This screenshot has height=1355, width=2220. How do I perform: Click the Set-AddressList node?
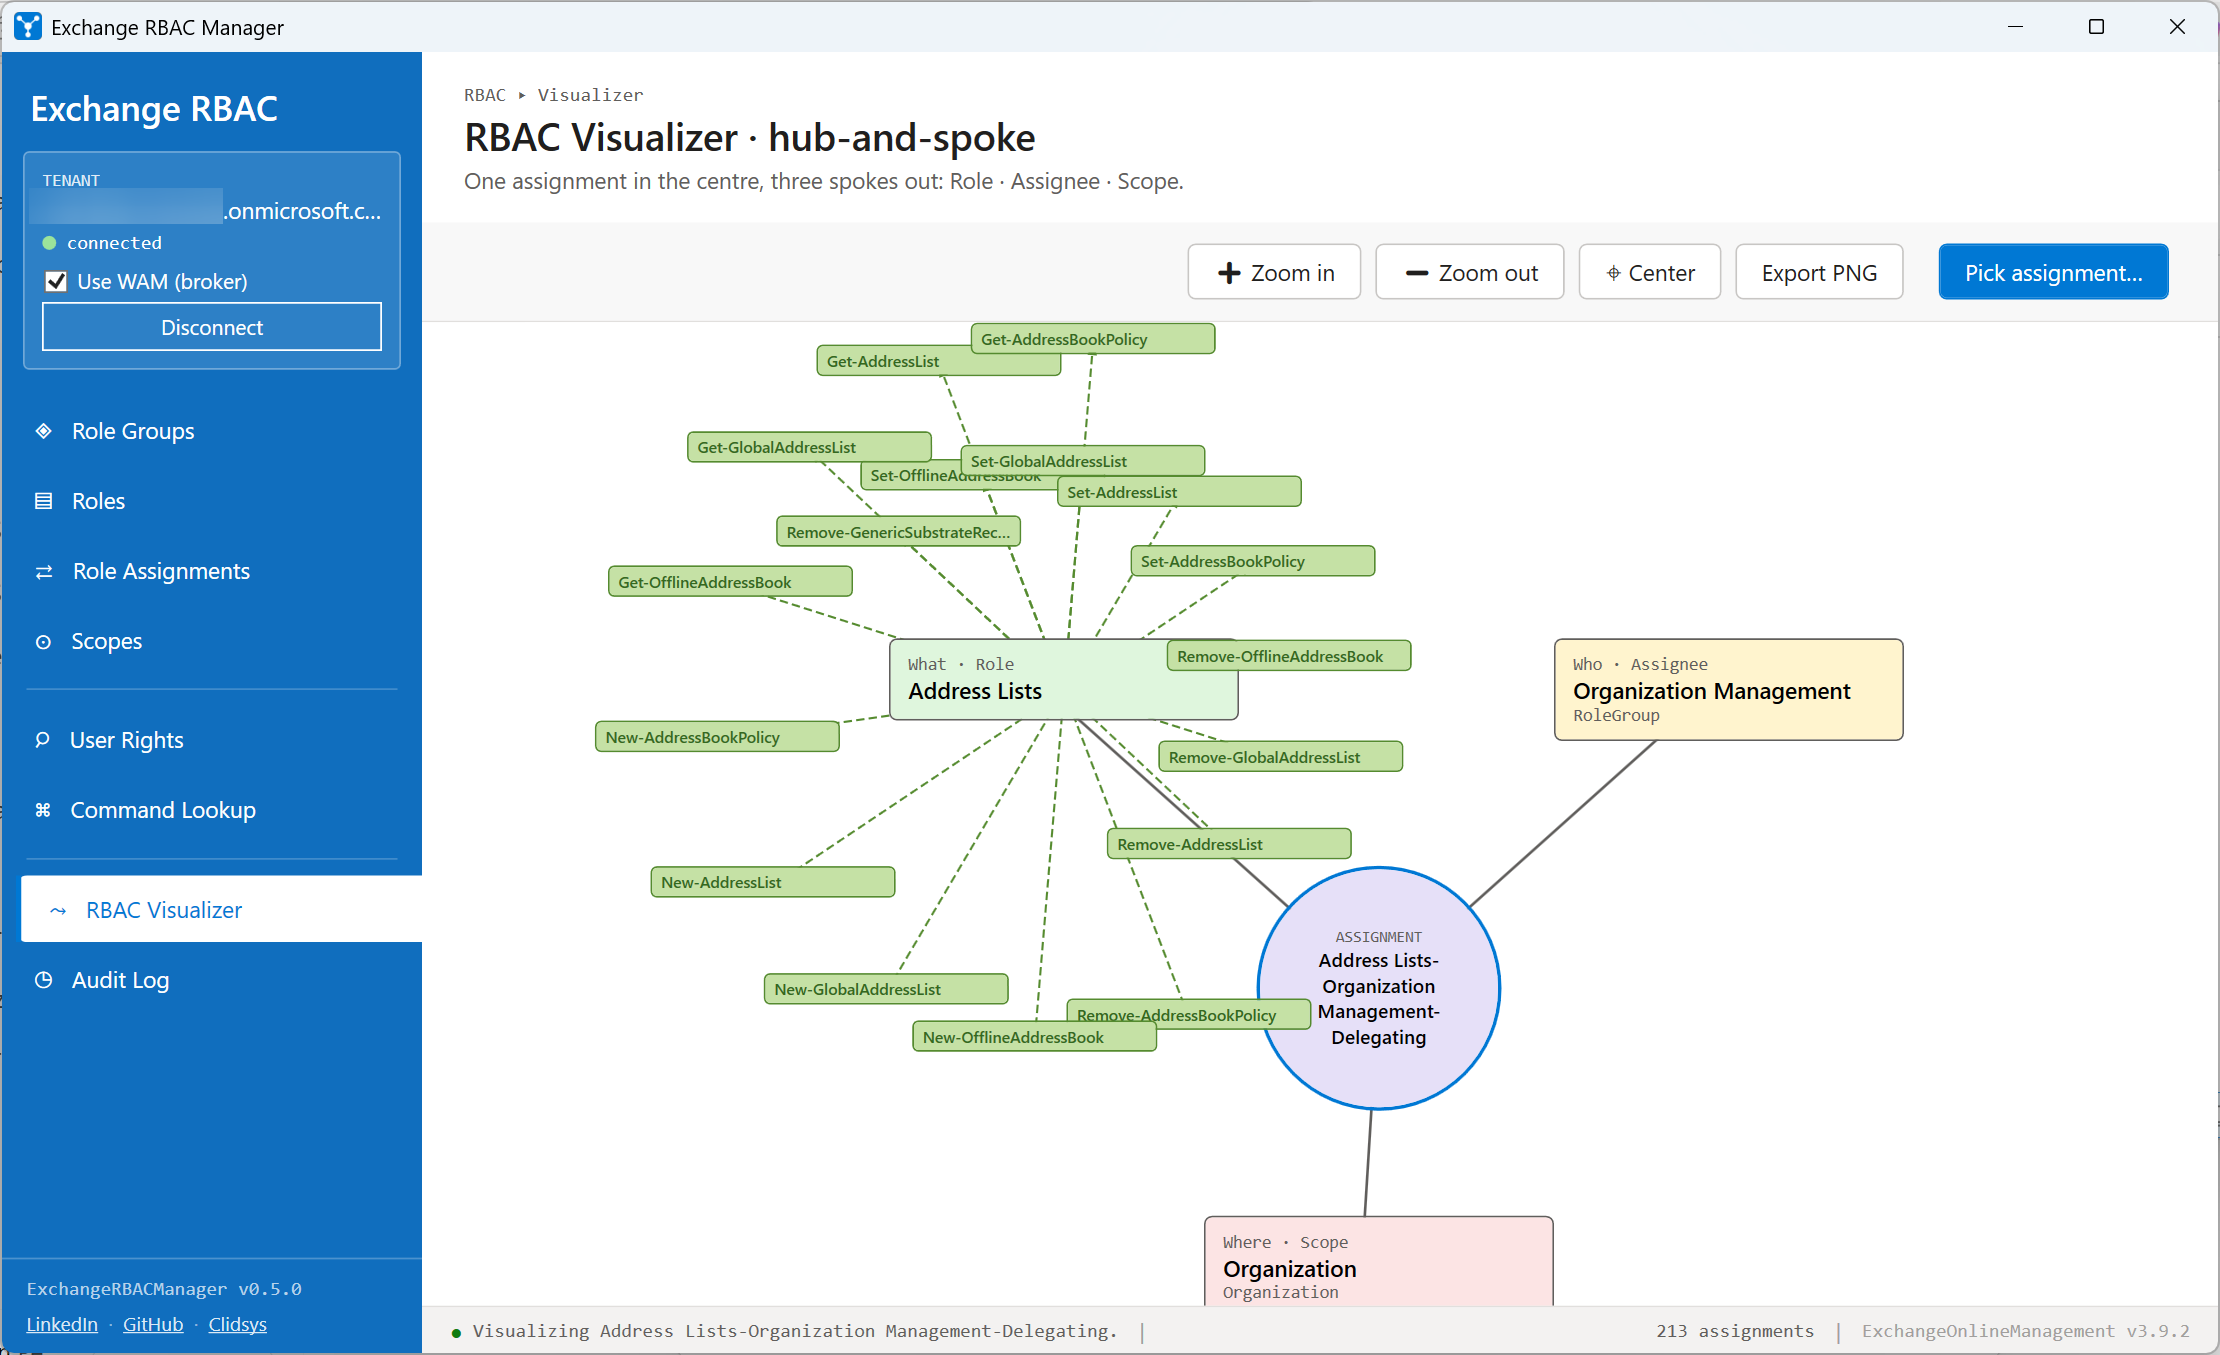pyautogui.click(x=1179, y=492)
